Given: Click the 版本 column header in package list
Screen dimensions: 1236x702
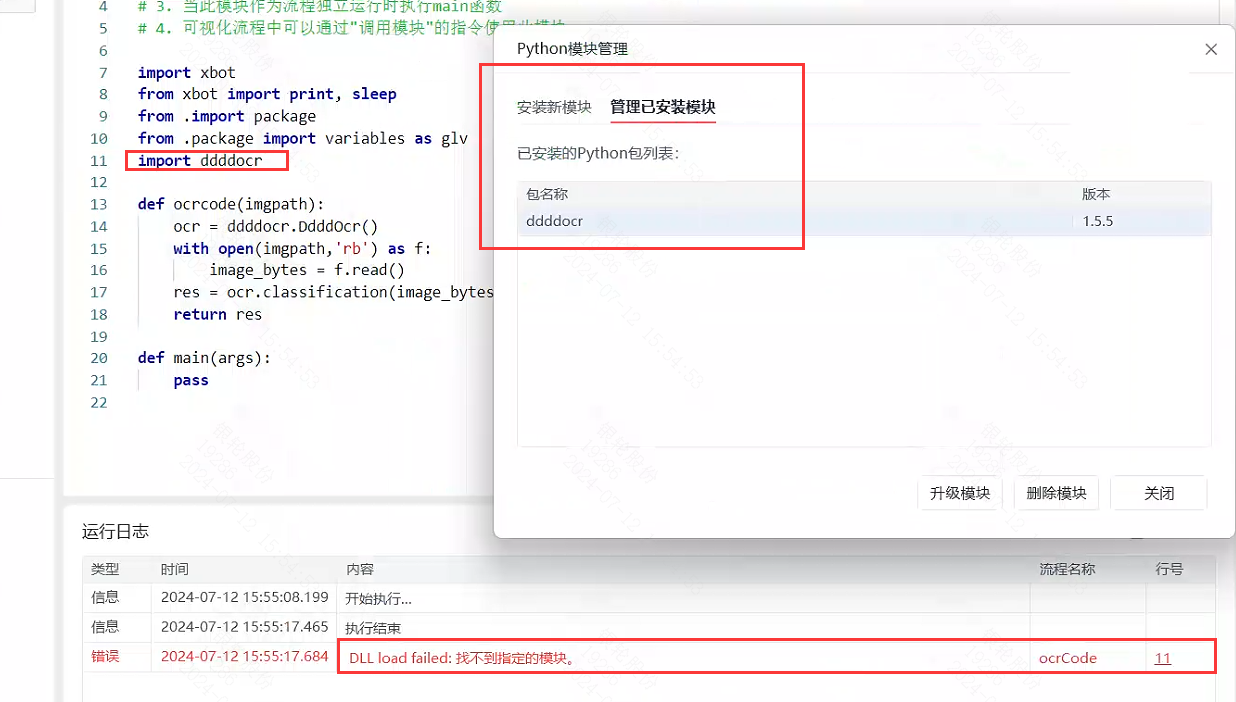Looking at the screenshot, I should click(1096, 194).
